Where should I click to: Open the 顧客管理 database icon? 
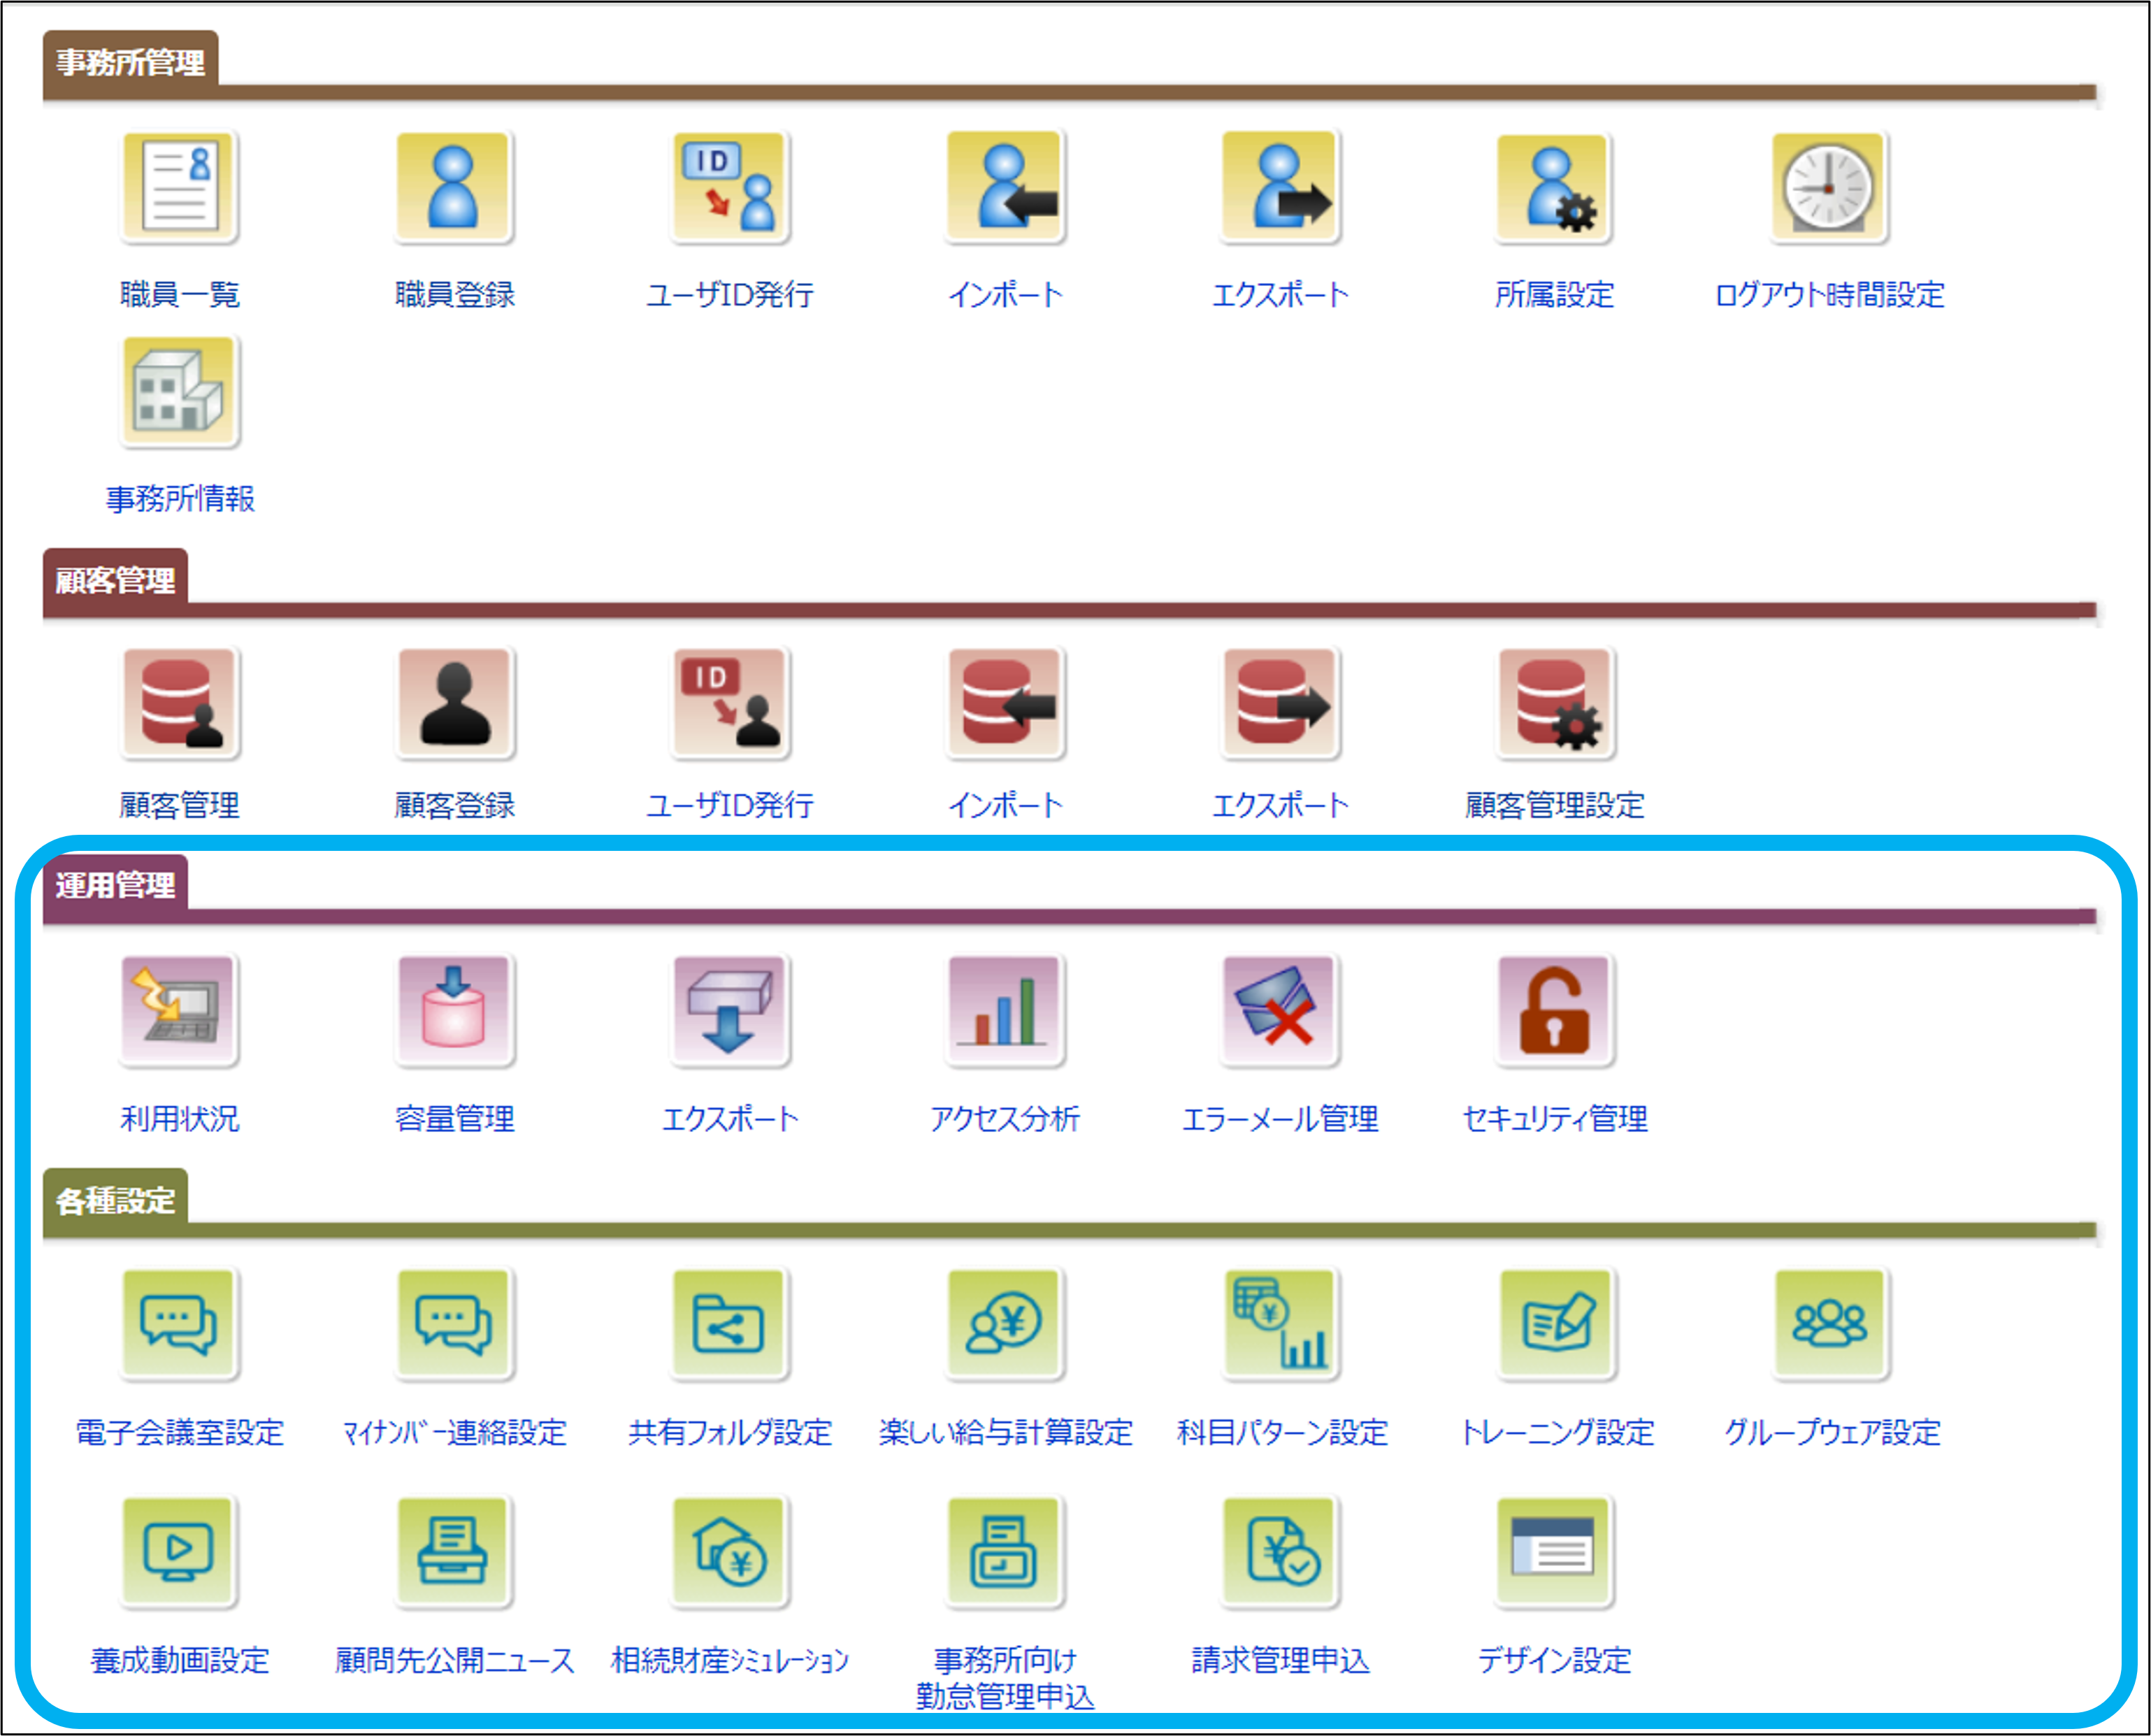pos(180,703)
